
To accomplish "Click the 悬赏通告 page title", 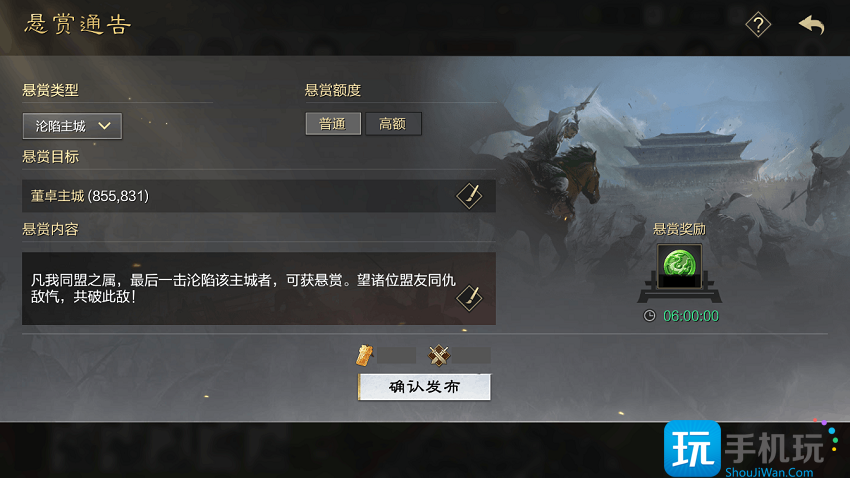I will tap(78, 24).
